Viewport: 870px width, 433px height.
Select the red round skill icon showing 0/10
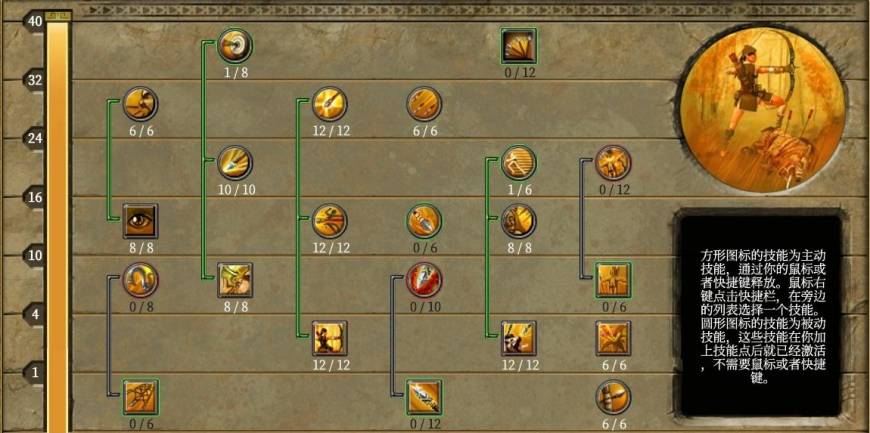point(424,280)
